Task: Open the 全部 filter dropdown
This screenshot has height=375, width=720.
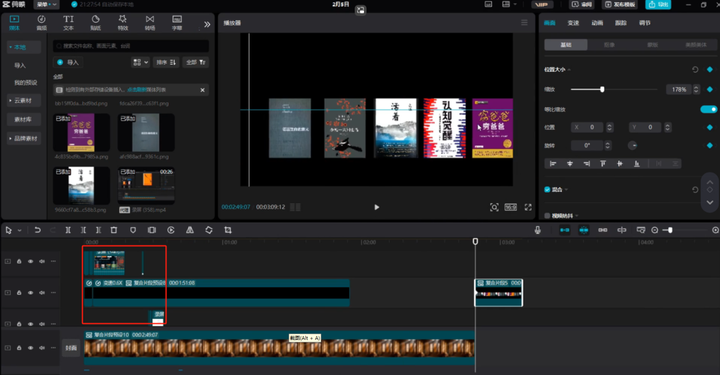Action: point(196,62)
